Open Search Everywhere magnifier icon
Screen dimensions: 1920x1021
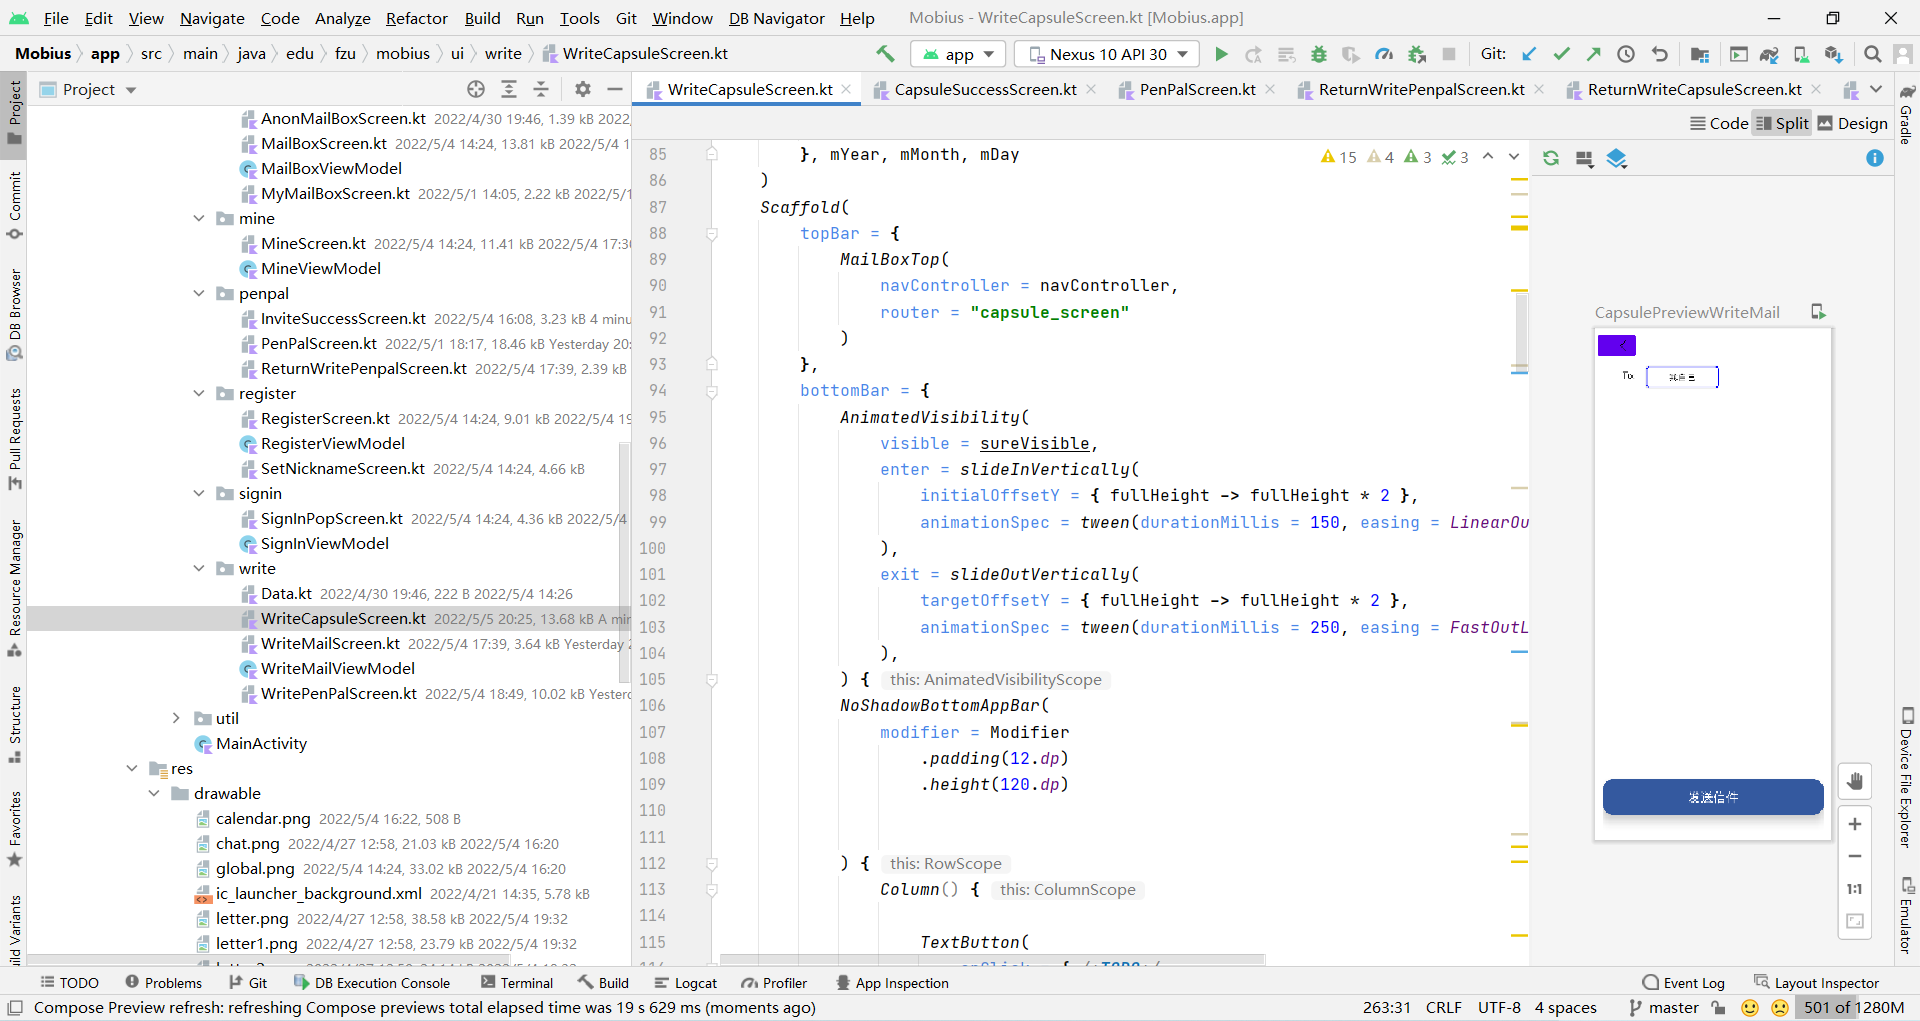click(1873, 54)
